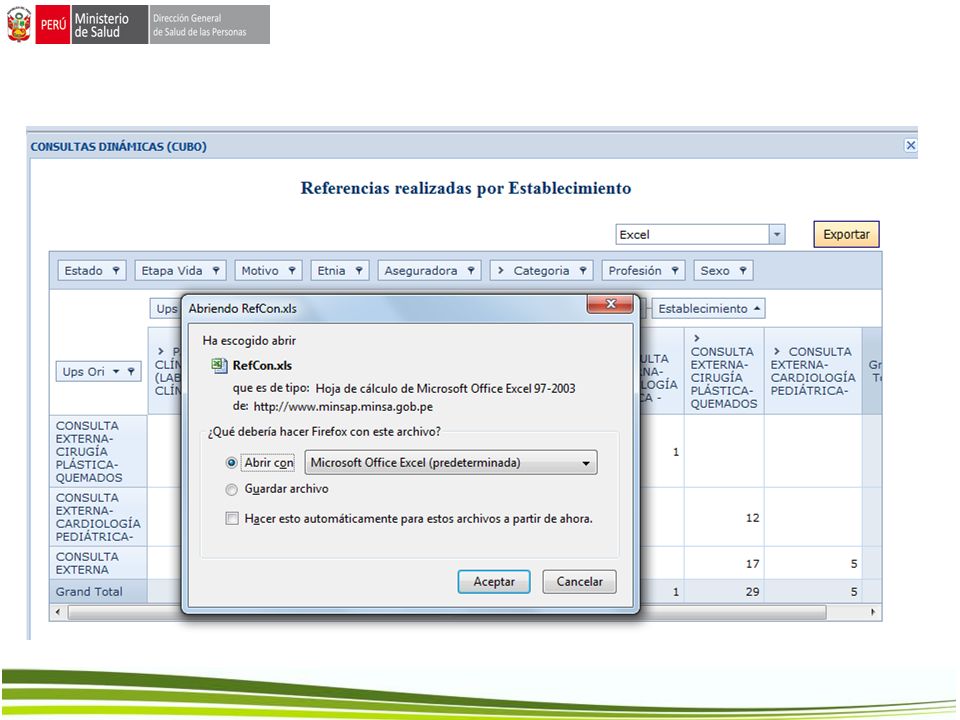Expand the Cardiología Pediátrica column header chevron
This screenshot has width=960, height=720.
(x=777, y=351)
